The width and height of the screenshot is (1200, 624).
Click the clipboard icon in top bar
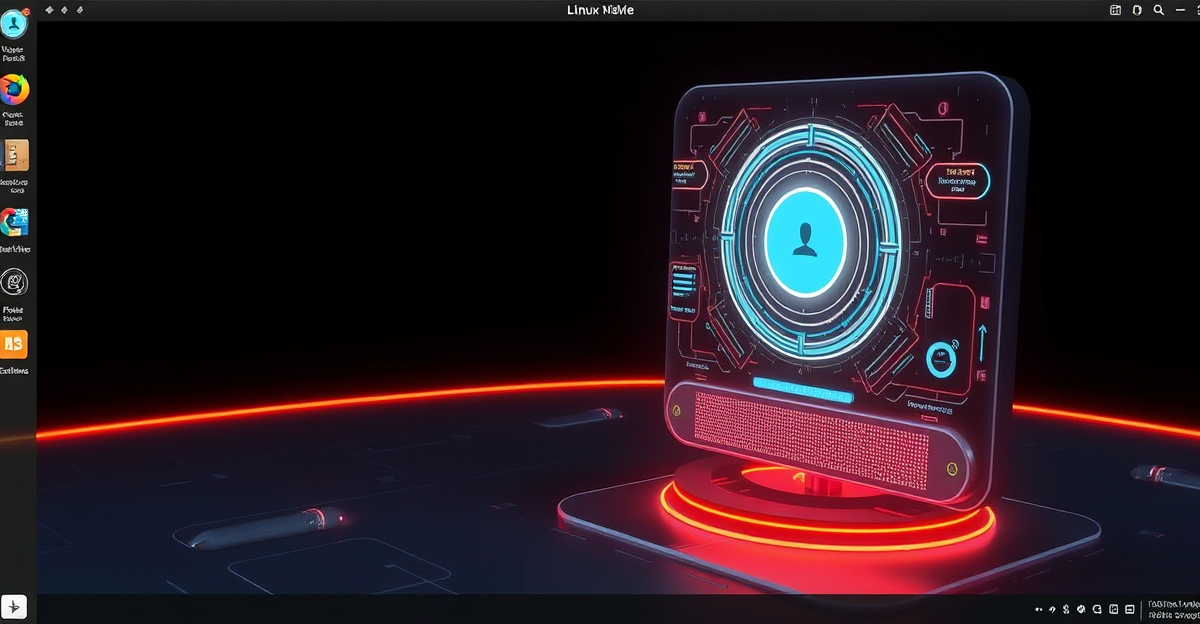pyautogui.click(x=1137, y=10)
